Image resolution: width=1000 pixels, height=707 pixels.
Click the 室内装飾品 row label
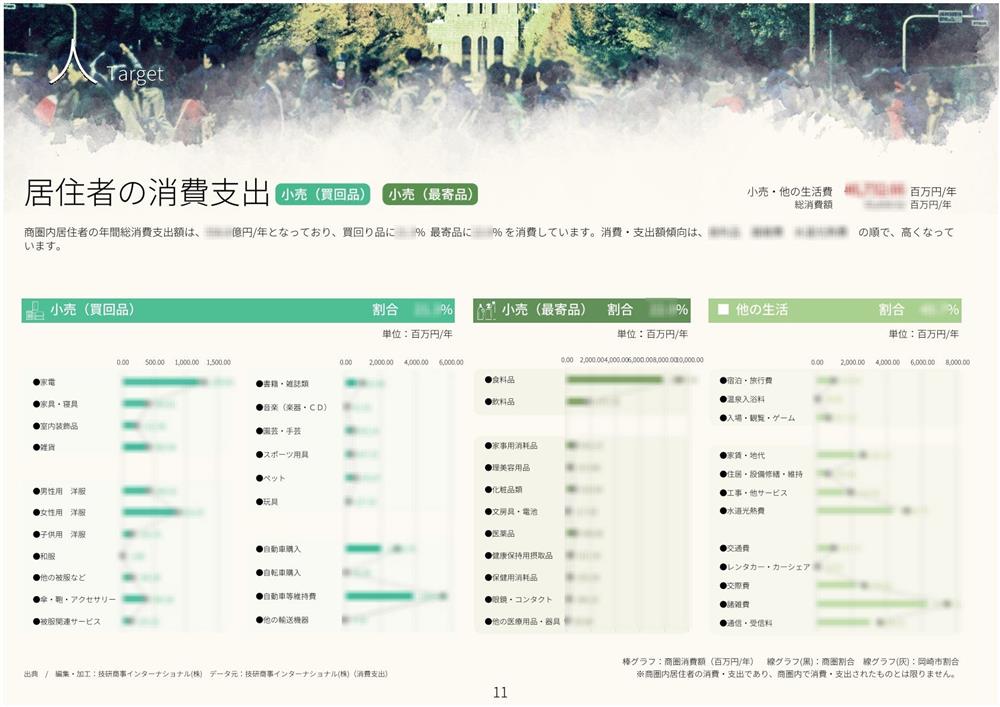pyautogui.click(x=55, y=425)
